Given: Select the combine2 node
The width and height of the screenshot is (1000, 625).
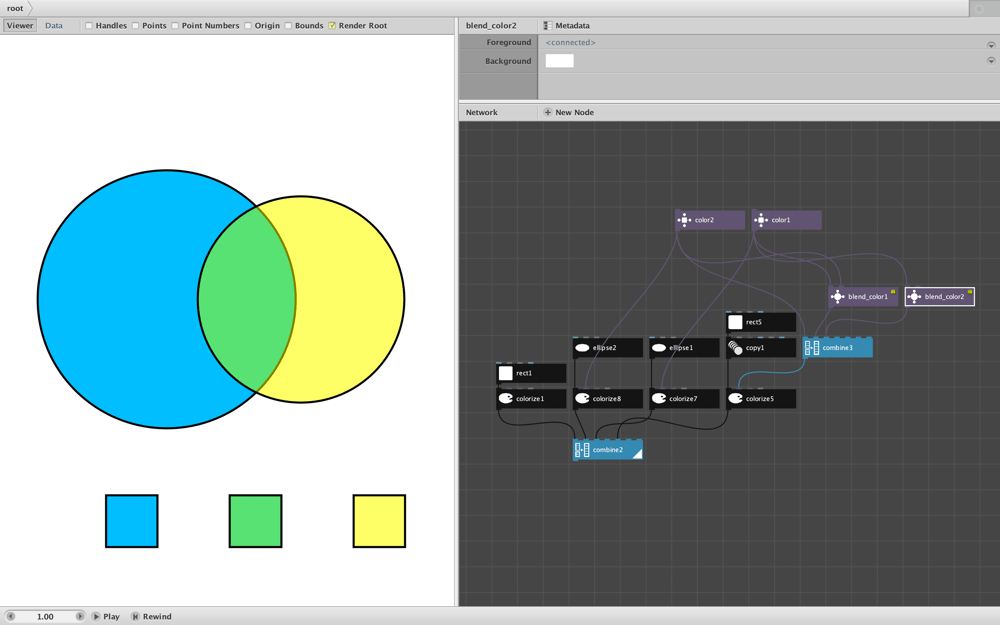Looking at the screenshot, I should (x=608, y=450).
